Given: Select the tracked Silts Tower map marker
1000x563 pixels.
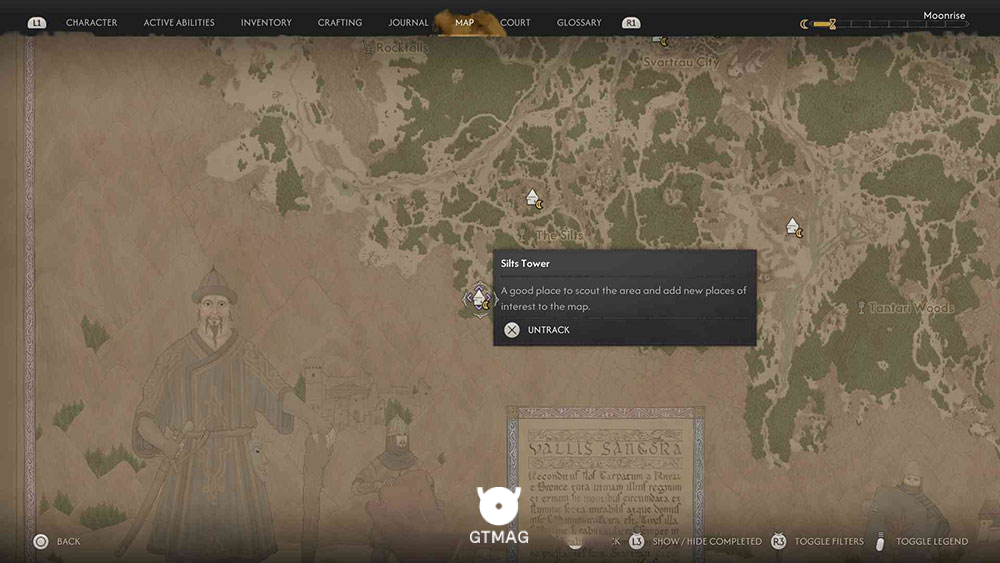Looking at the screenshot, I should click(x=480, y=298).
